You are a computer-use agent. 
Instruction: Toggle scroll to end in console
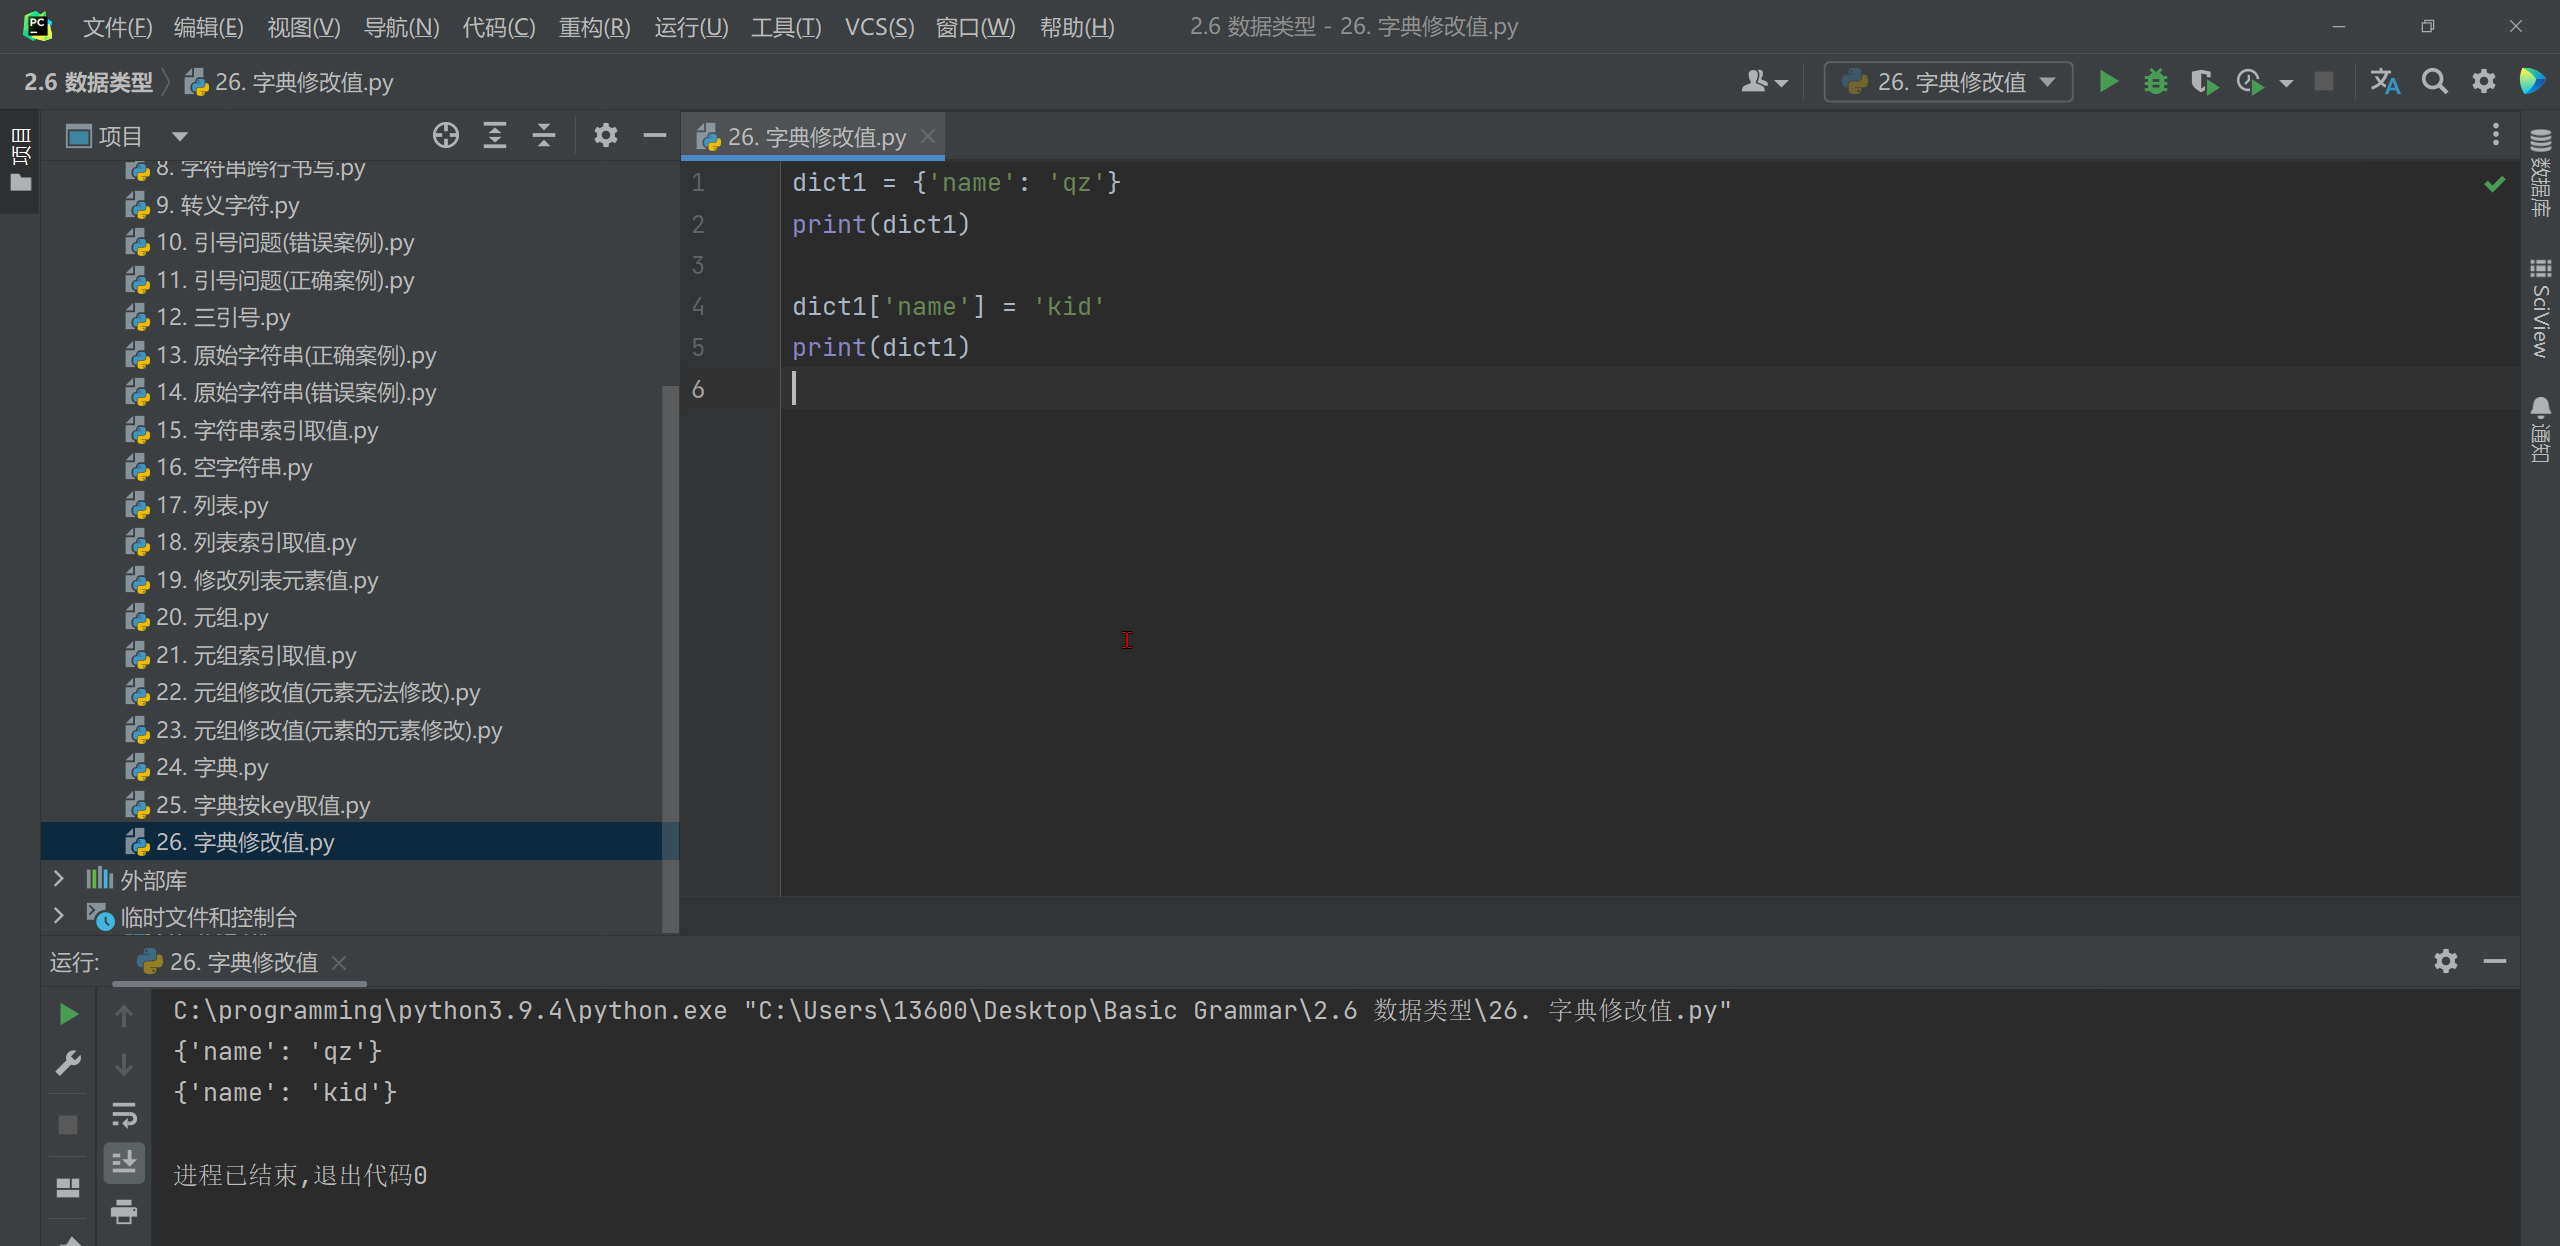click(124, 1163)
